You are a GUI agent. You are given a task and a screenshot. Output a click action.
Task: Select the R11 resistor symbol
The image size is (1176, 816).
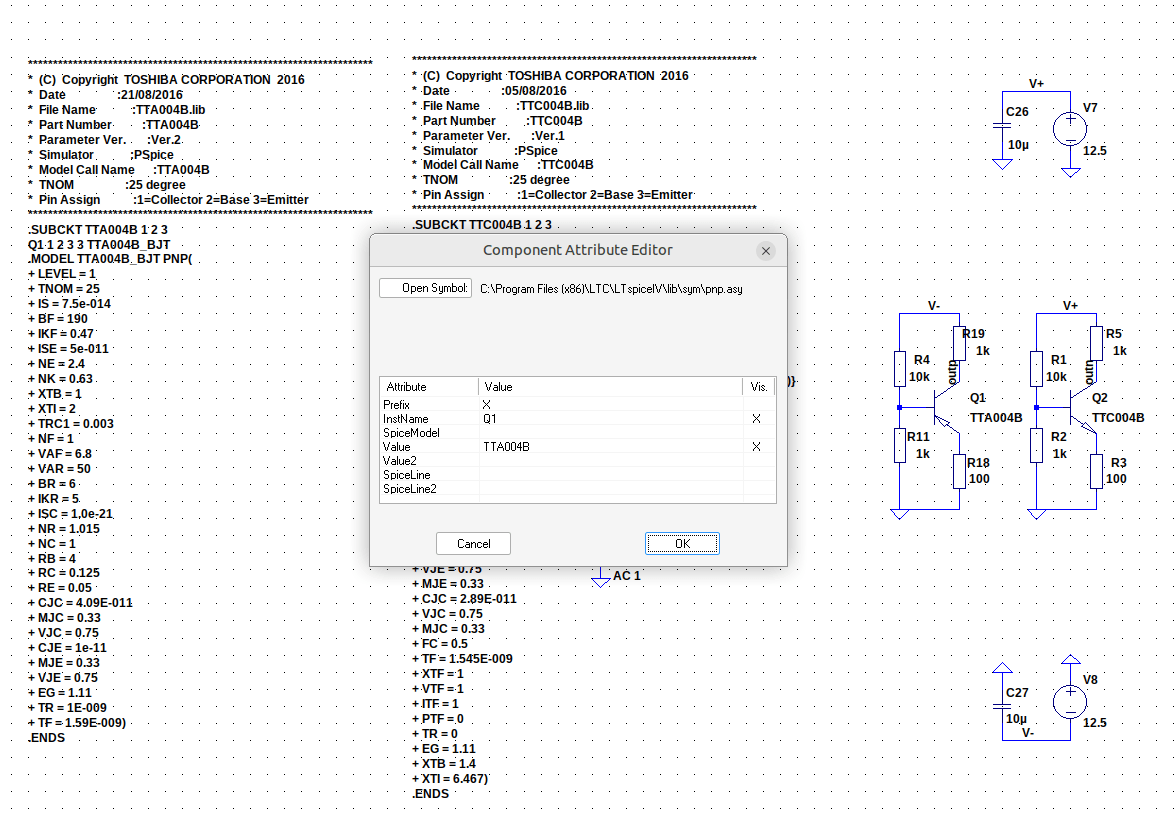click(x=899, y=444)
